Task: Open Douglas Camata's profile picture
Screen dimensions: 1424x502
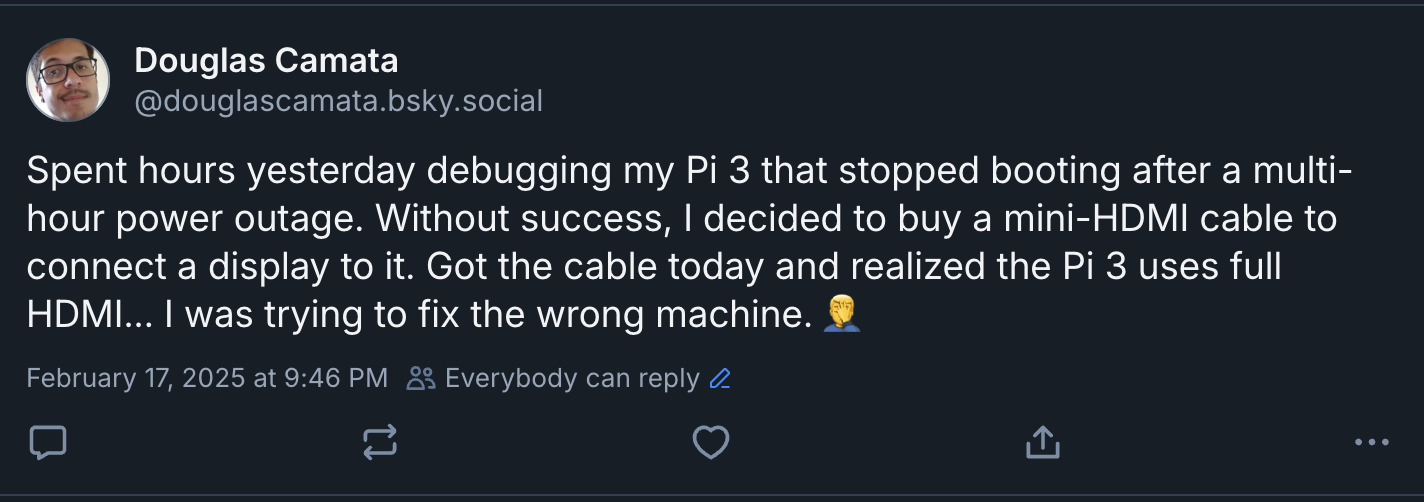Action: click(68, 80)
